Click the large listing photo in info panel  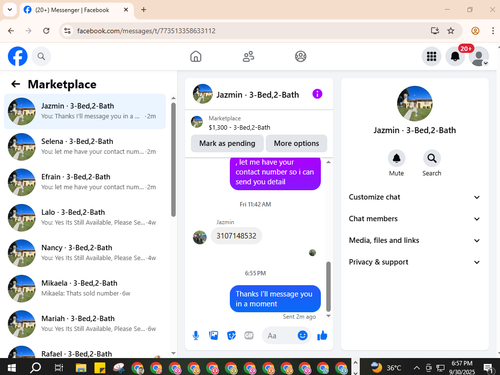pos(415,103)
